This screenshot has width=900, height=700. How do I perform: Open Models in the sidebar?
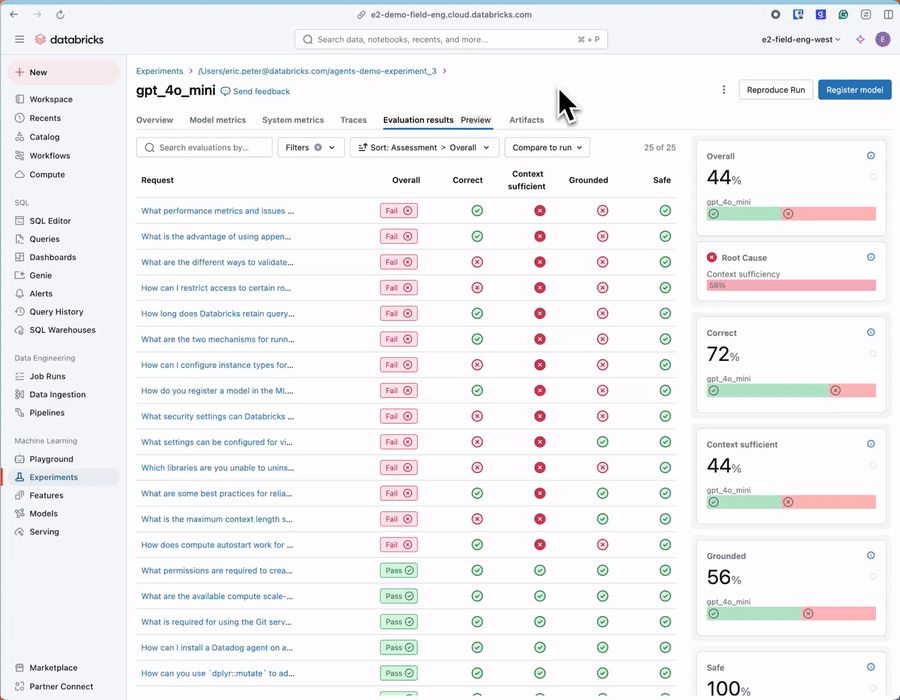43,514
